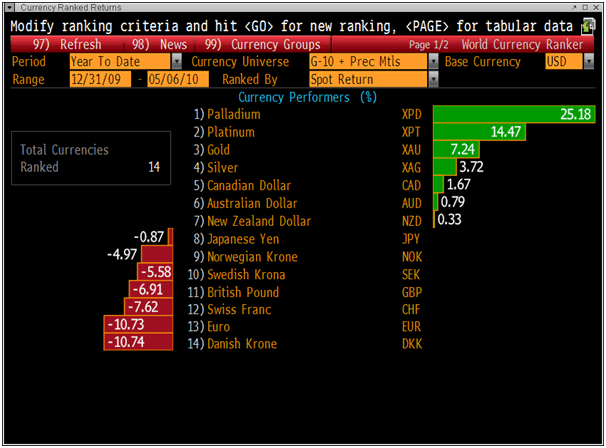Select 9) Norwegian Krone row
This screenshot has height=448, width=606.
click(x=245, y=257)
